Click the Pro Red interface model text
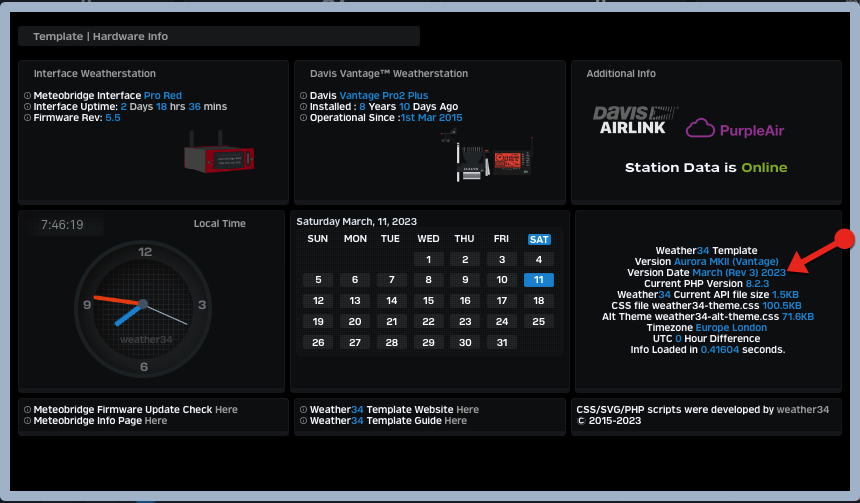 pyautogui.click(x=162, y=95)
